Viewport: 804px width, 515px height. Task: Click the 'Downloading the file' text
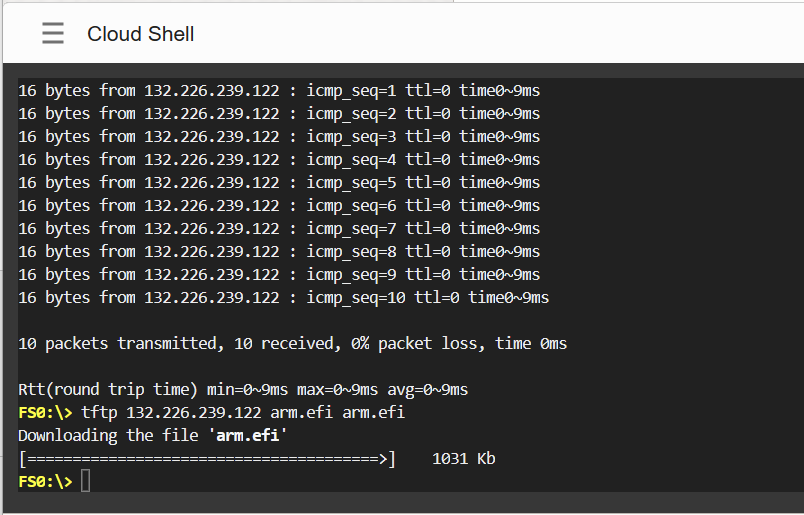108,435
